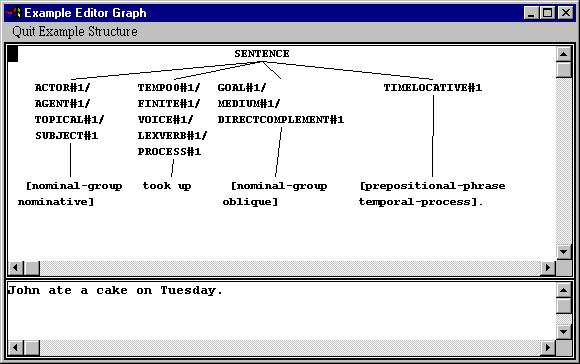Viewport: 580px width, 364px height.
Task: Click sentence pane down scroll arrow
Action: click(563, 332)
